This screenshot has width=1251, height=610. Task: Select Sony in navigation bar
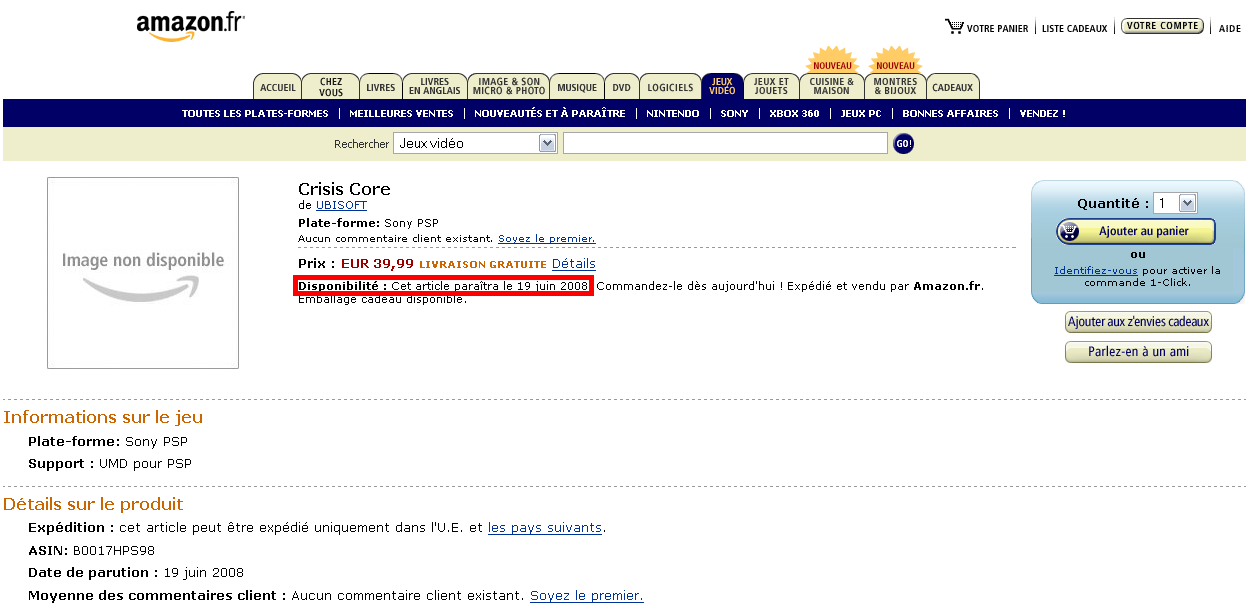(734, 114)
